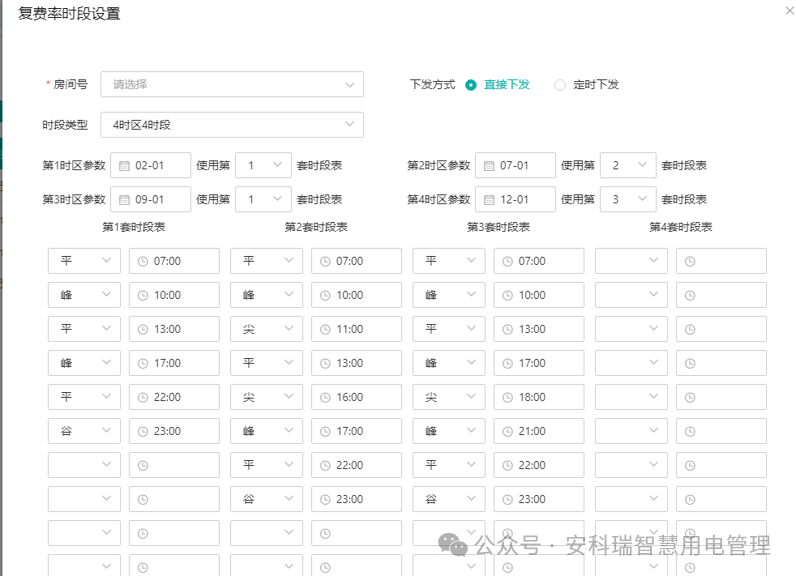This screenshot has height=577, width=796.
Task: Click the 下发方式 label
Action: (433, 85)
